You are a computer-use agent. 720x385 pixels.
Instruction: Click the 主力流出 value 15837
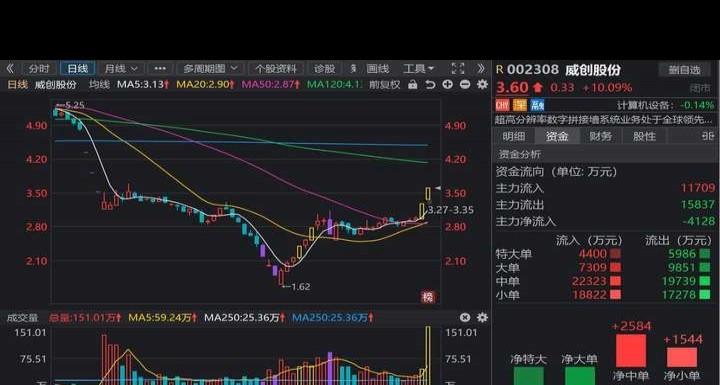pyautogui.click(x=698, y=204)
